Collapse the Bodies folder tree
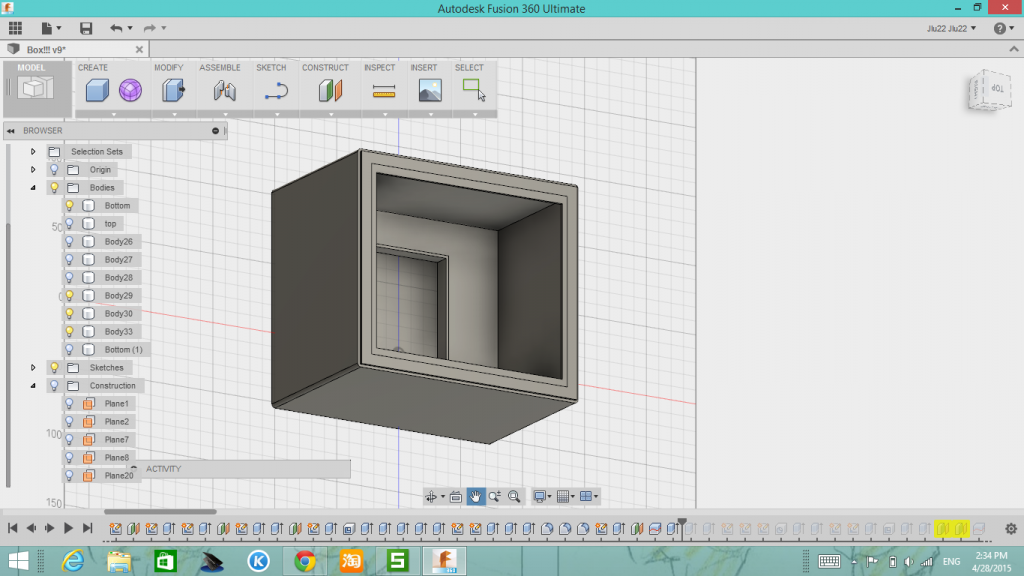1024x576 pixels. [x=33, y=188]
